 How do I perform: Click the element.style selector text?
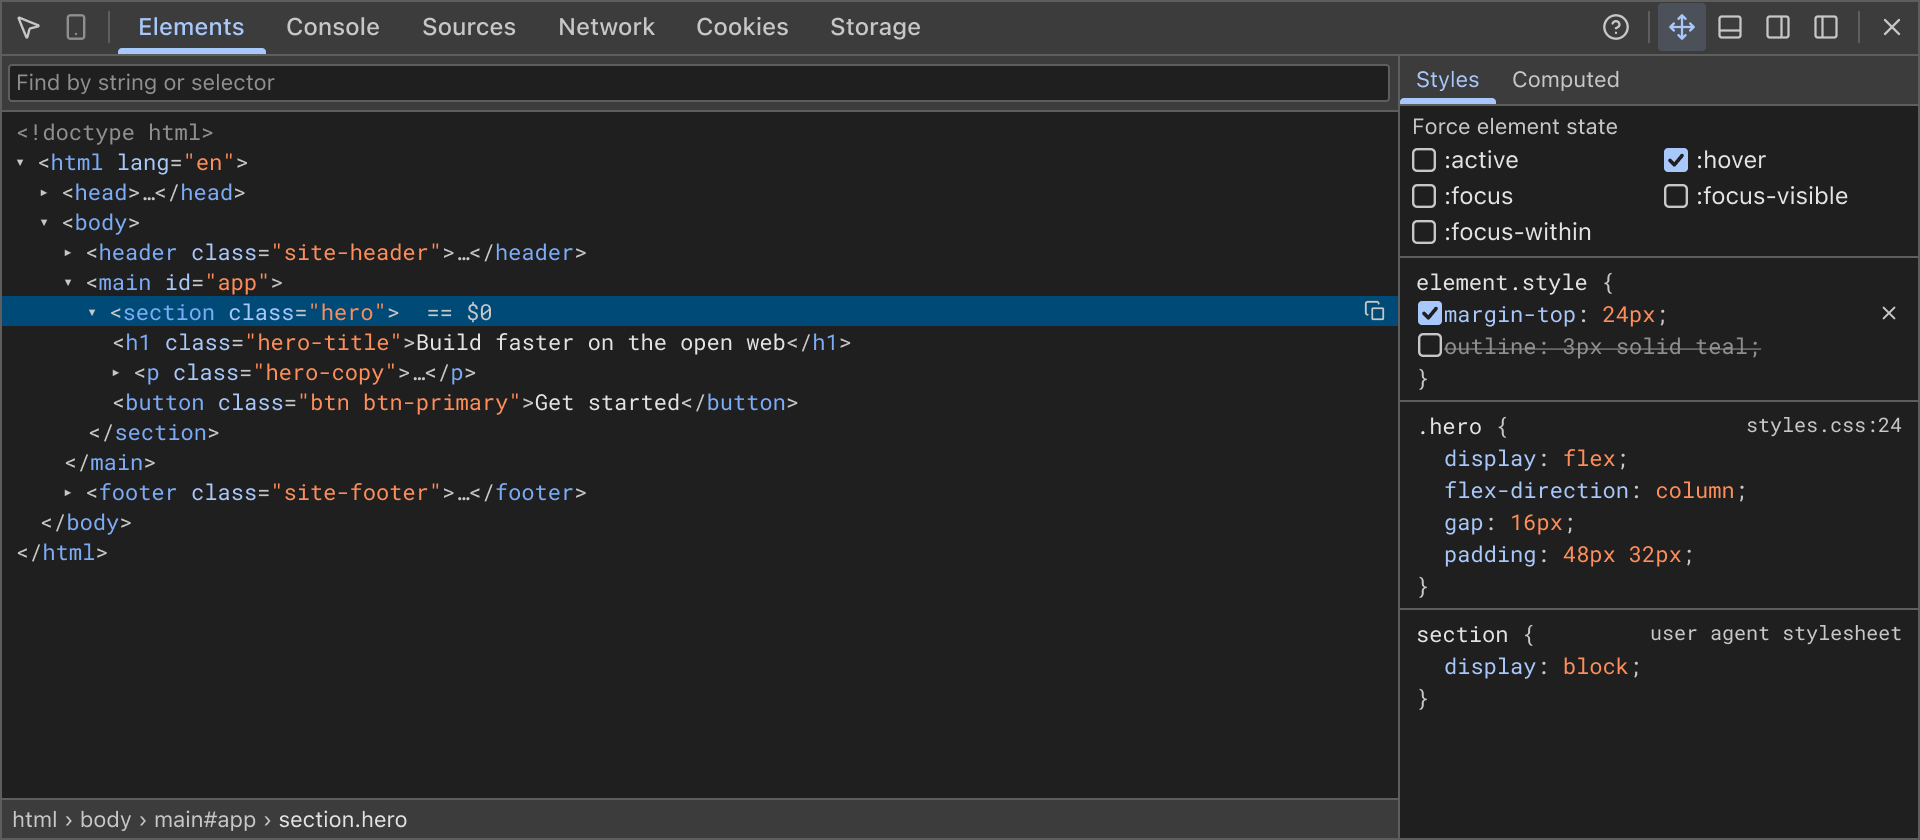(x=1501, y=283)
